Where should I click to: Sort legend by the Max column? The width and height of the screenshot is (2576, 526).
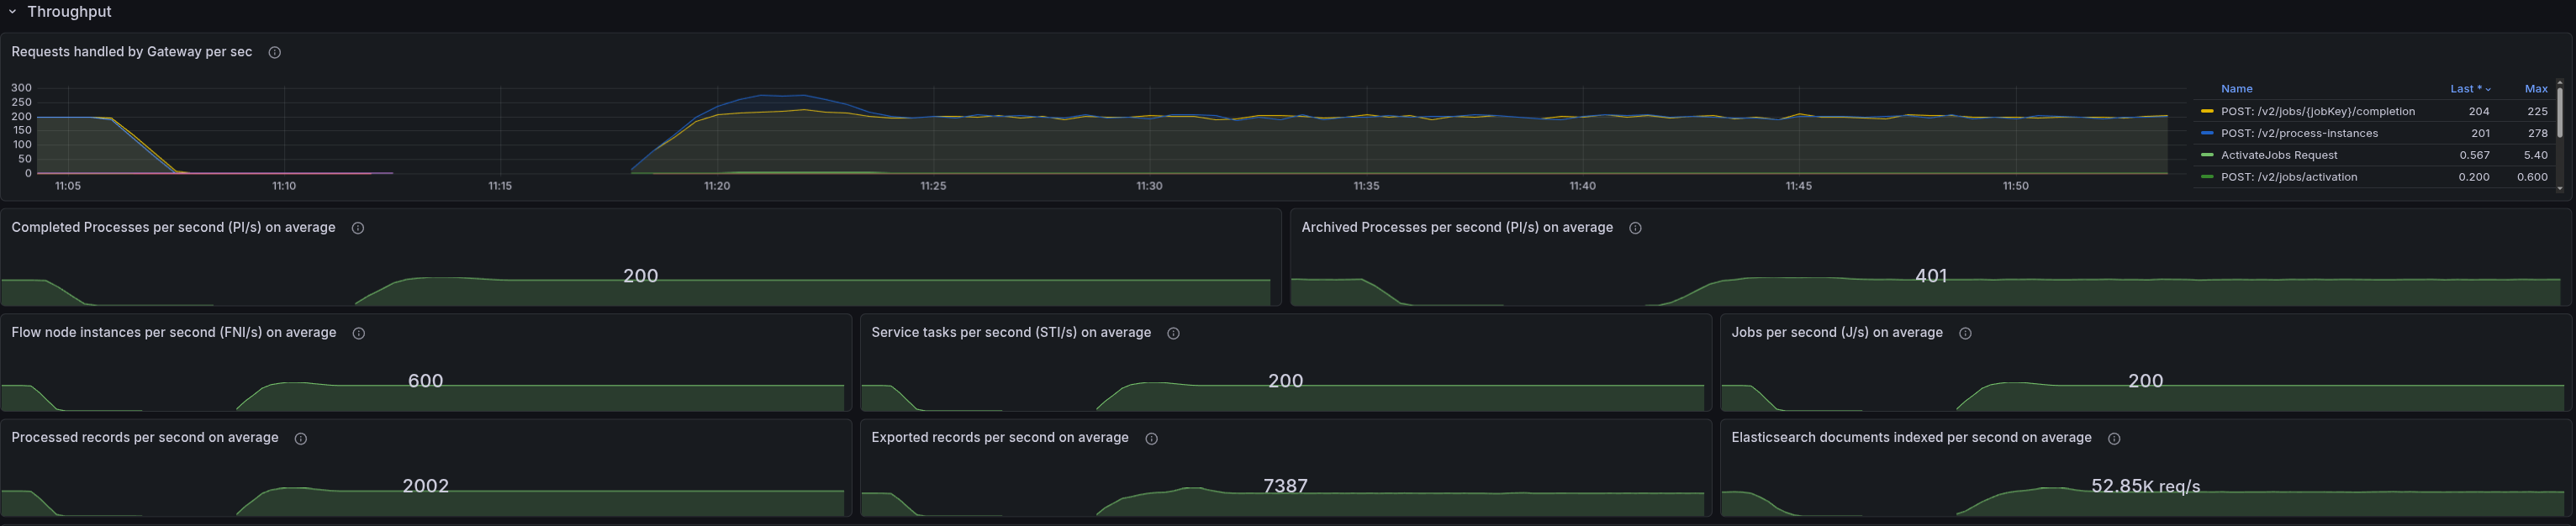coord(2535,89)
